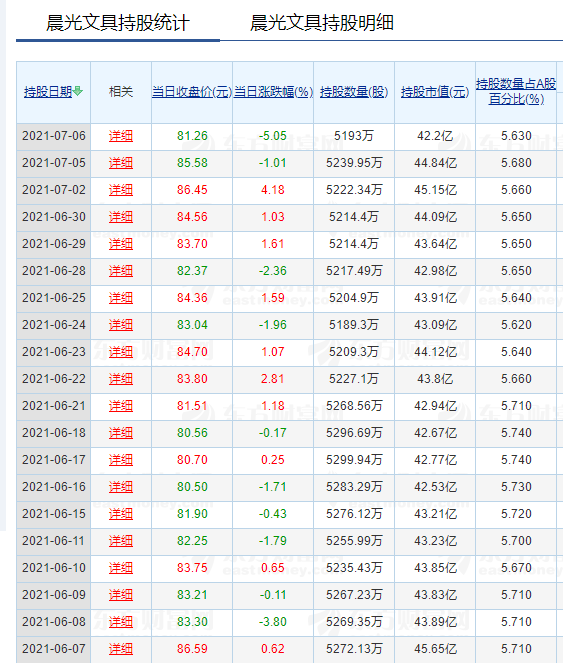Open 详细 link for 2021-06-30
Image resolution: width=563 pixels, height=663 pixels.
coord(121,217)
